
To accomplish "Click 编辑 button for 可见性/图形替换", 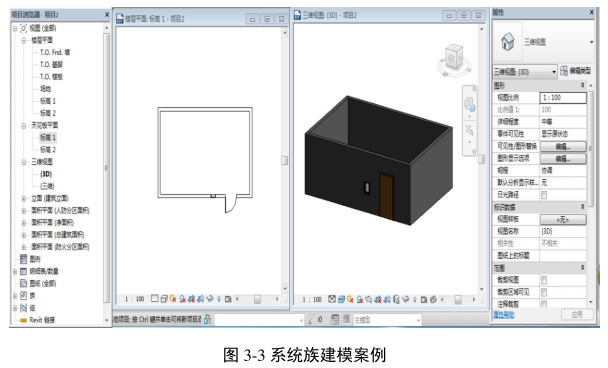I will tap(563, 146).
